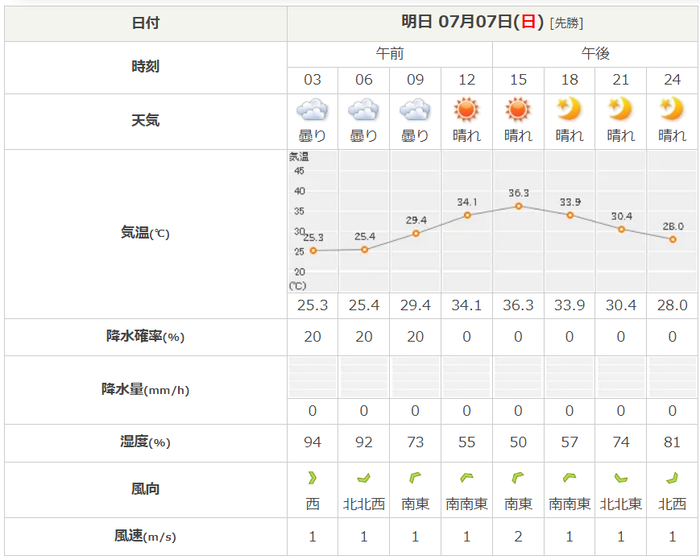Select the hour 24 column header
The height and width of the screenshot is (556, 700).
click(x=672, y=80)
